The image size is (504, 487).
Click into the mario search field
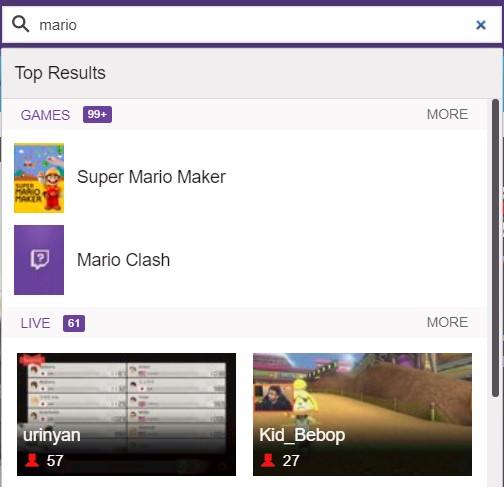click(252, 25)
